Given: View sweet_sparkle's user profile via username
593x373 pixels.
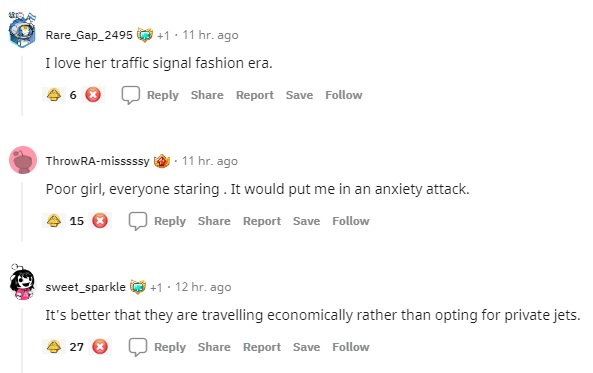Looking at the screenshot, I should click(85, 287).
